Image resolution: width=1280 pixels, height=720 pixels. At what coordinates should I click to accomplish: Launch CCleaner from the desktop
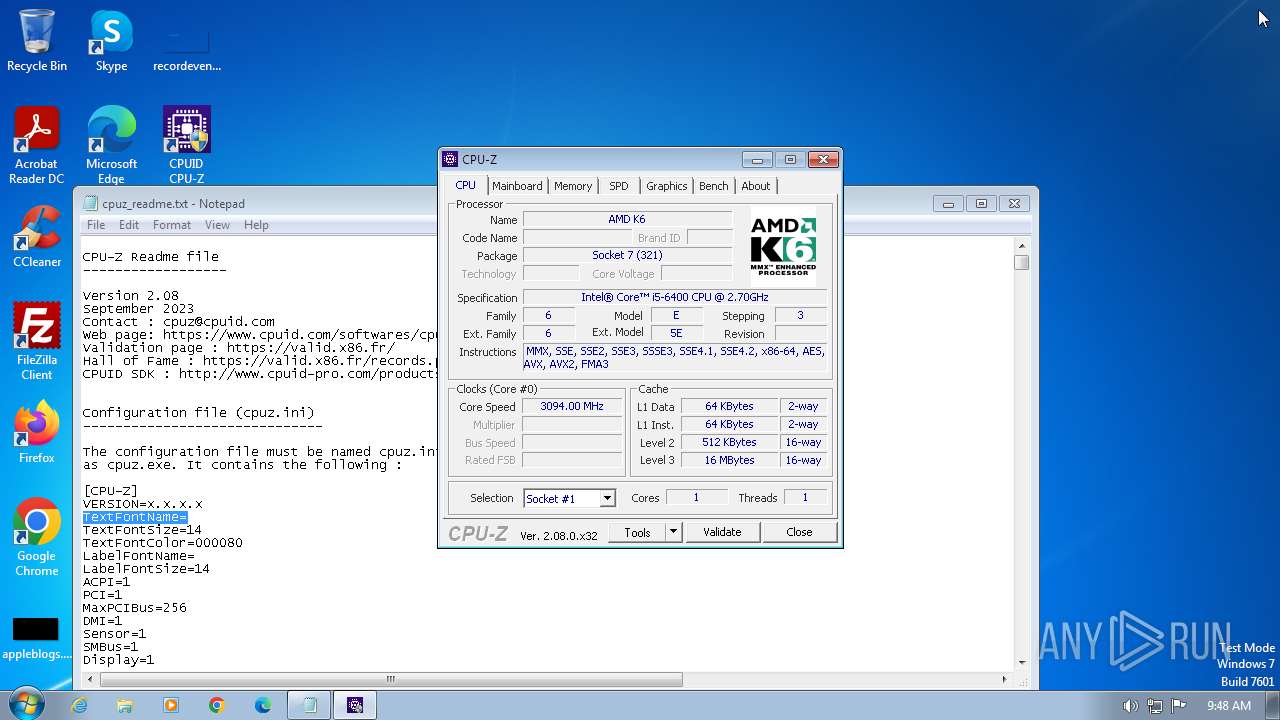[x=37, y=237]
